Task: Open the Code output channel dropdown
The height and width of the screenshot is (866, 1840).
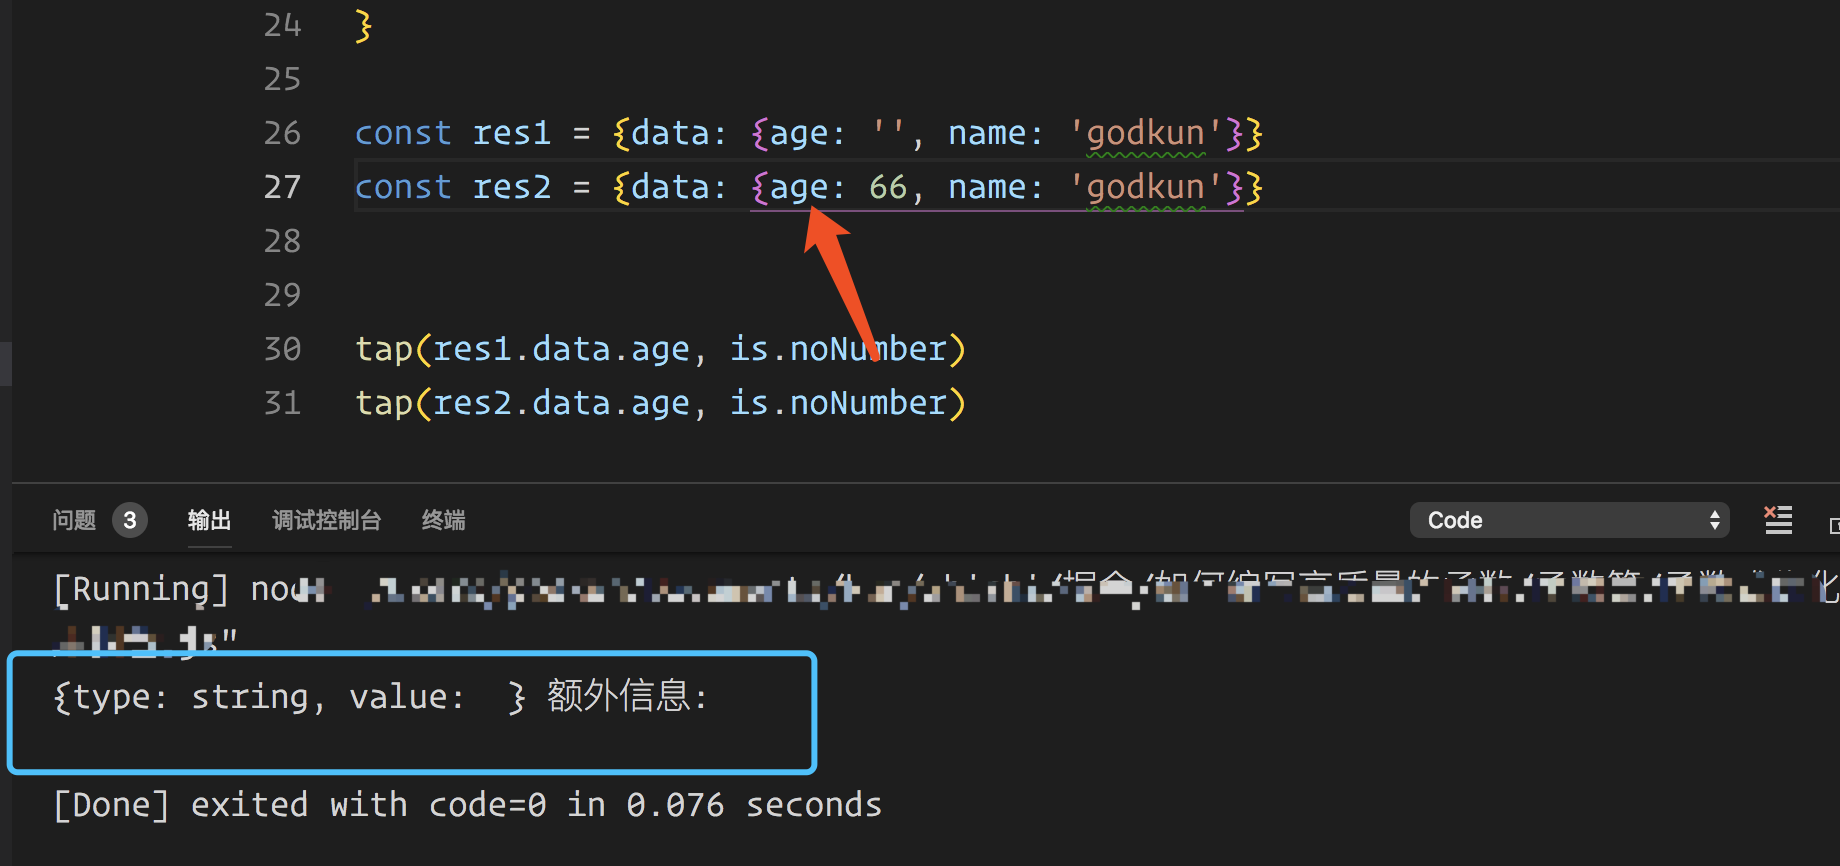Action: tap(1569, 520)
